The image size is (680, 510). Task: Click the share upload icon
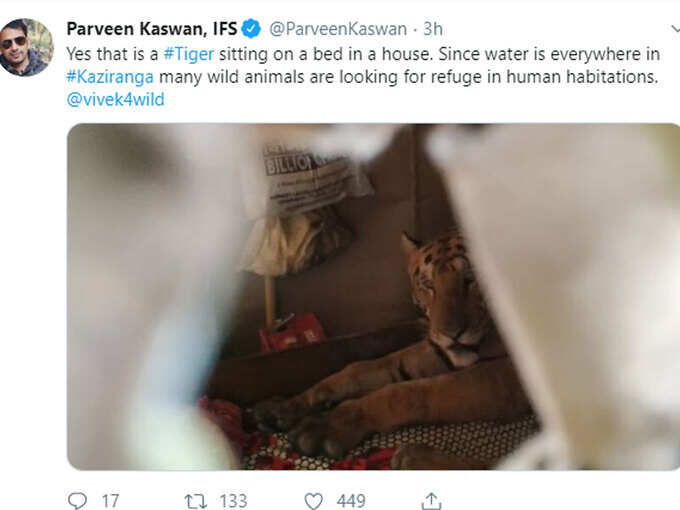point(431,500)
